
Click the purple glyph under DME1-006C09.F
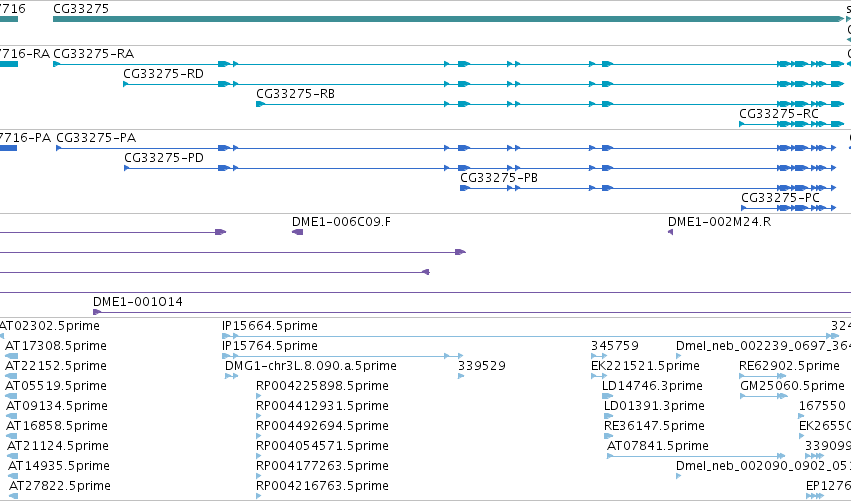[x=297, y=232]
